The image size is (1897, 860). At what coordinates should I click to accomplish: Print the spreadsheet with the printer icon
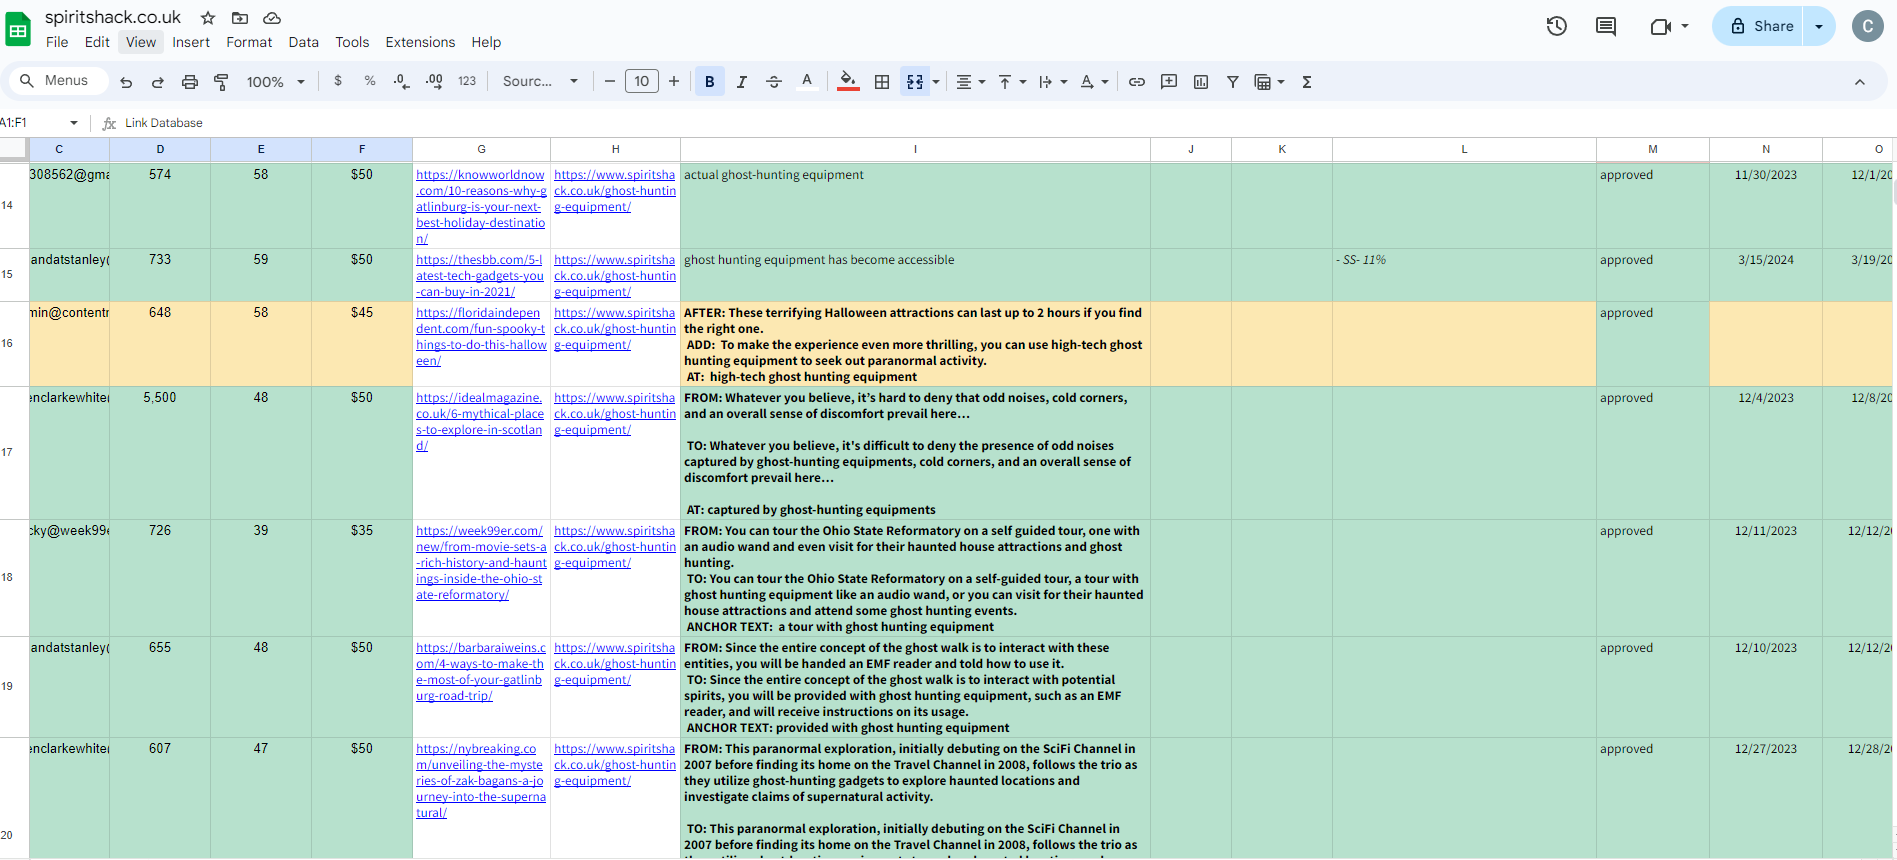point(190,82)
